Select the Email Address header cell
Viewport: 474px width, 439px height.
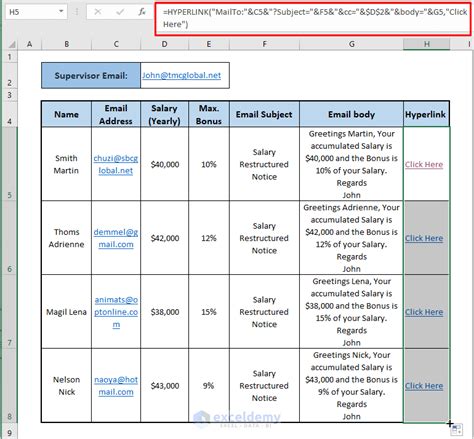click(x=116, y=114)
